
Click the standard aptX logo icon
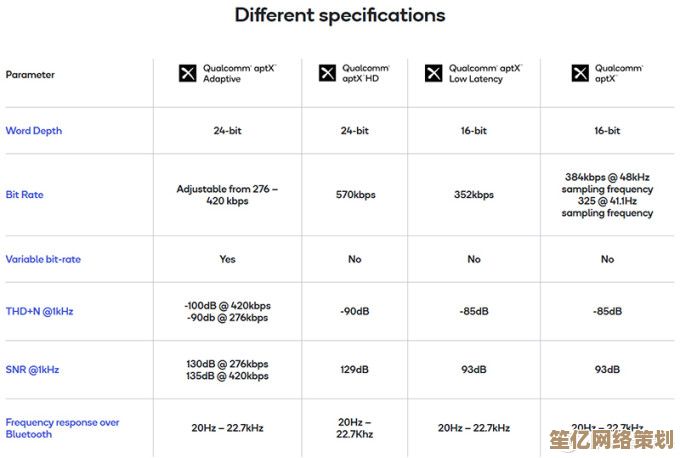[580, 73]
